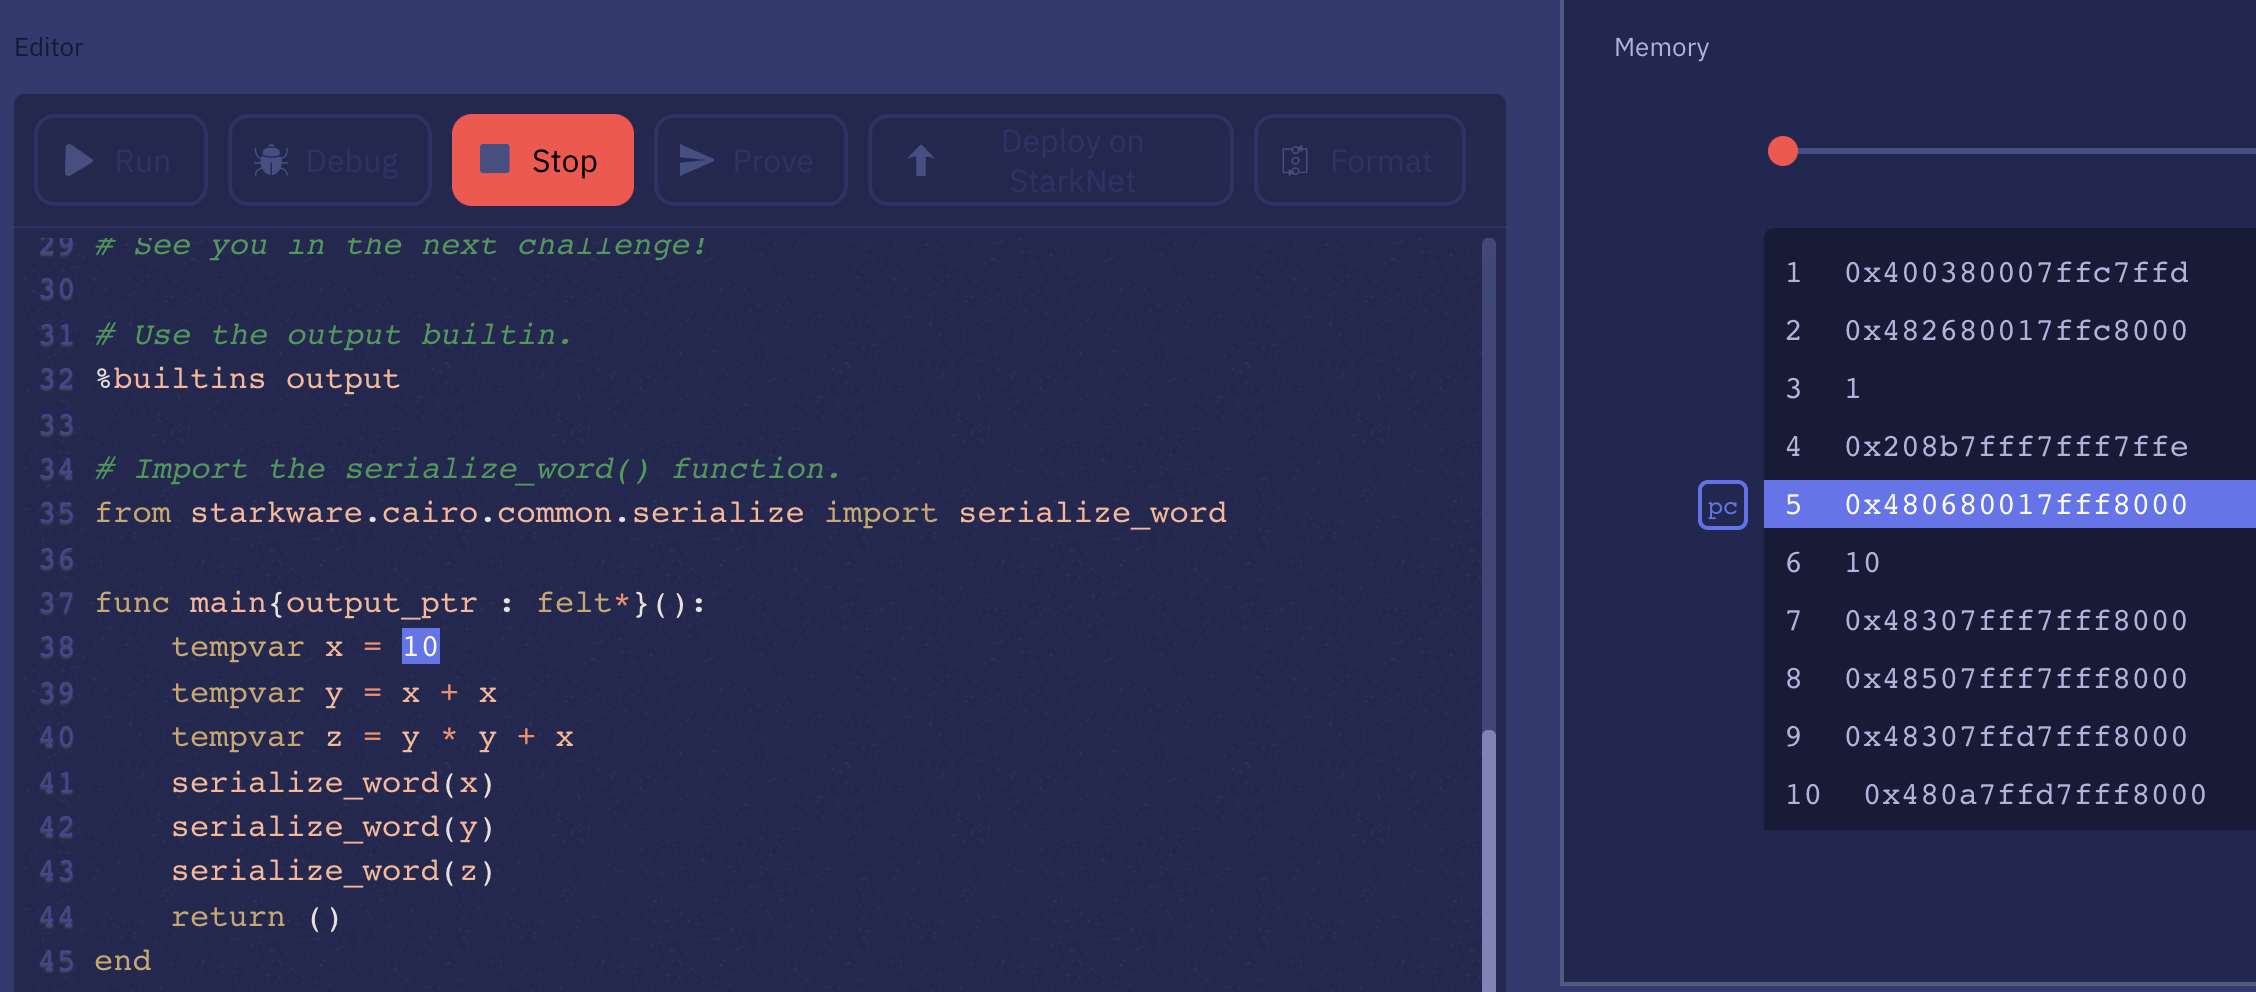Click the Format button label
The height and width of the screenshot is (992, 2256).
(1381, 161)
